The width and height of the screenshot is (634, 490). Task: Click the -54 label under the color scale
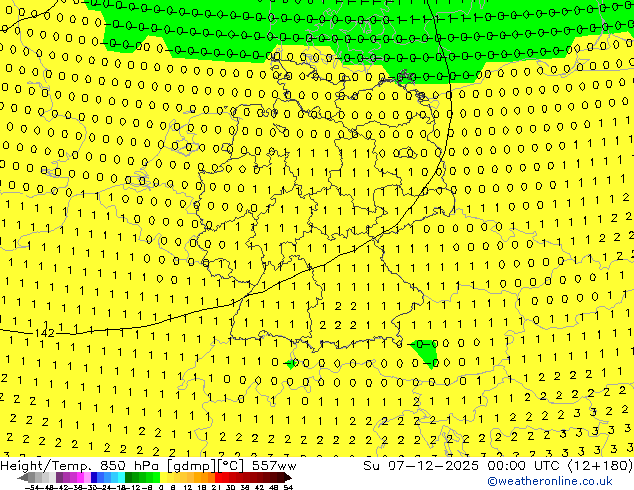point(32,487)
